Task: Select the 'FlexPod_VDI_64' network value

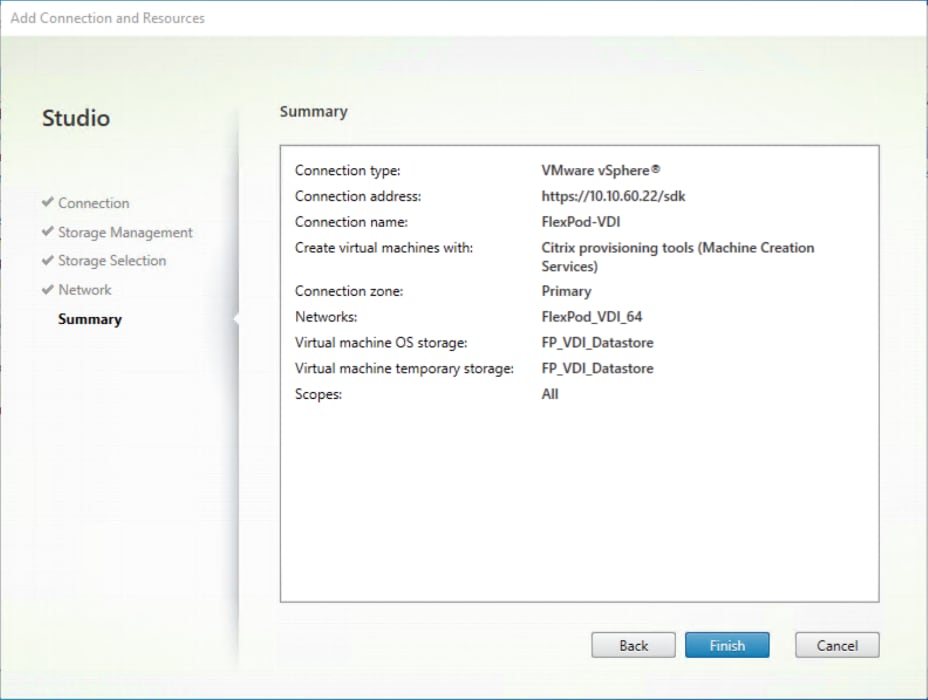Action: tap(592, 317)
